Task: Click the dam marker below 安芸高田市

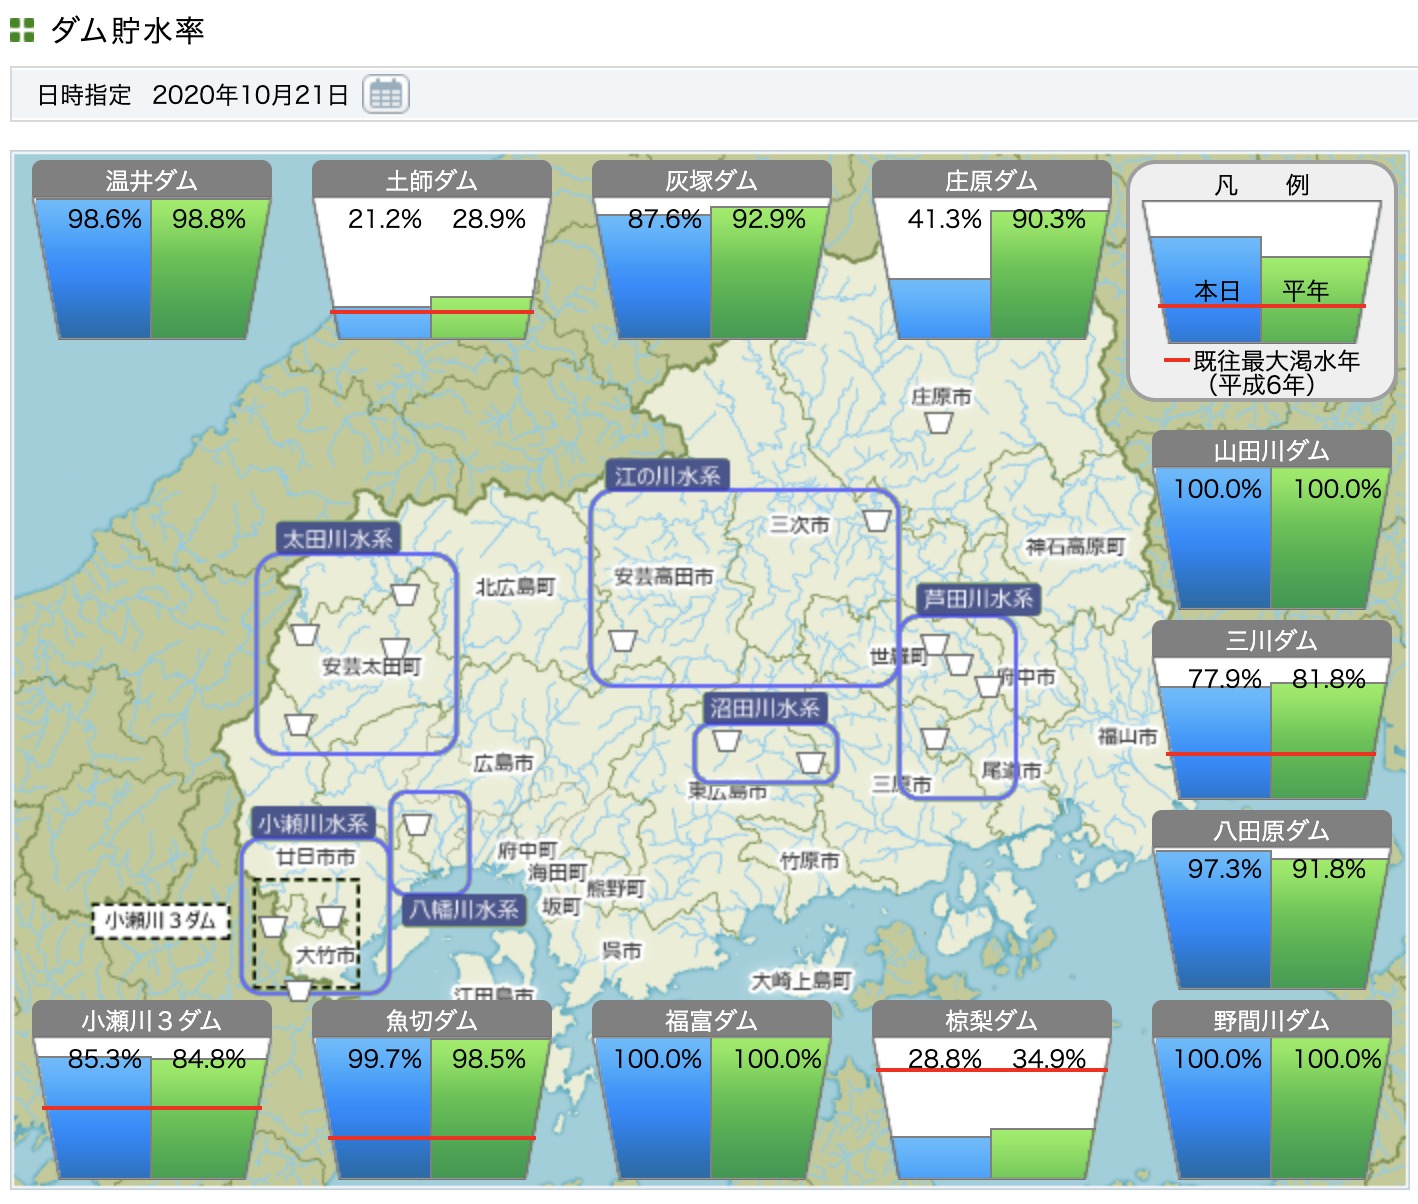Action: click(x=623, y=640)
